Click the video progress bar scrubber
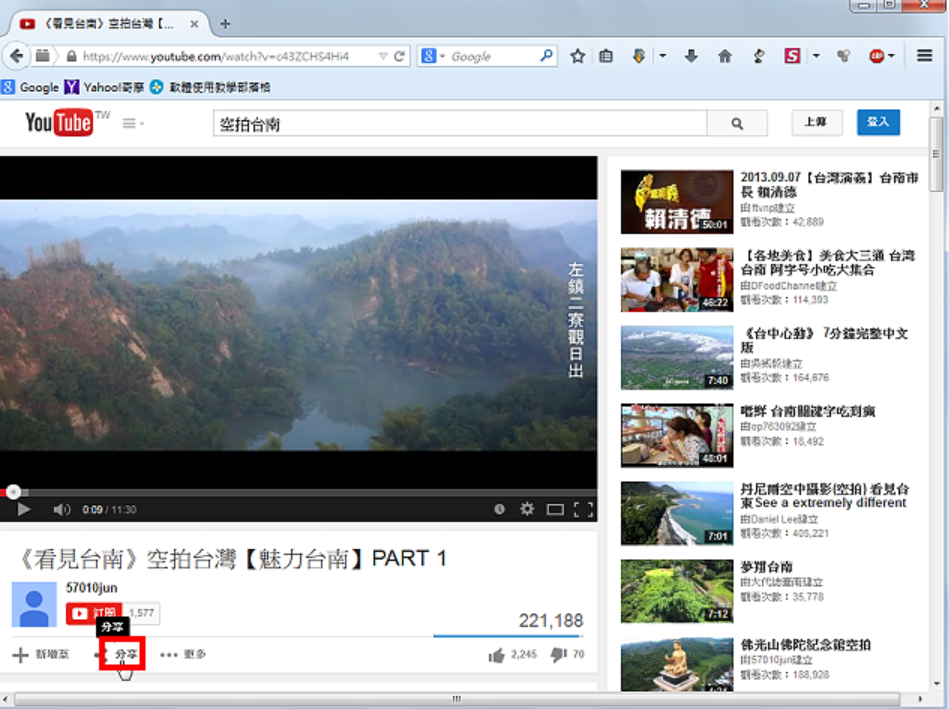Viewport: 949px width, 709px height. 13,492
